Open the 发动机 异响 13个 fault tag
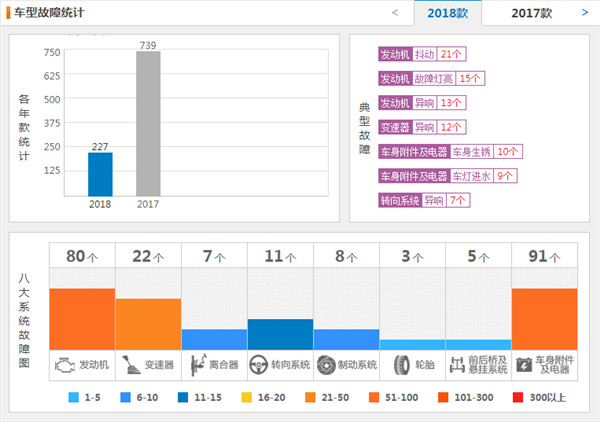The image size is (600, 422). click(x=422, y=103)
